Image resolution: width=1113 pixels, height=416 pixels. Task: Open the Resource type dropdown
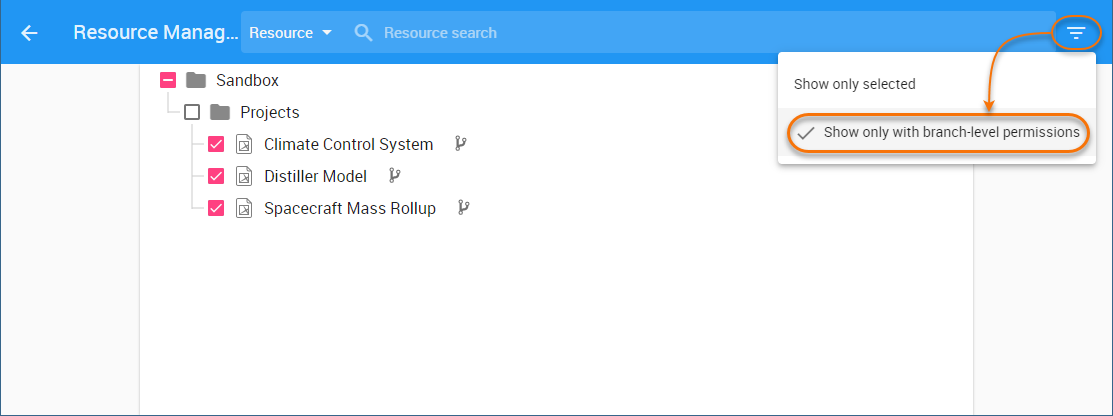click(290, 33)
